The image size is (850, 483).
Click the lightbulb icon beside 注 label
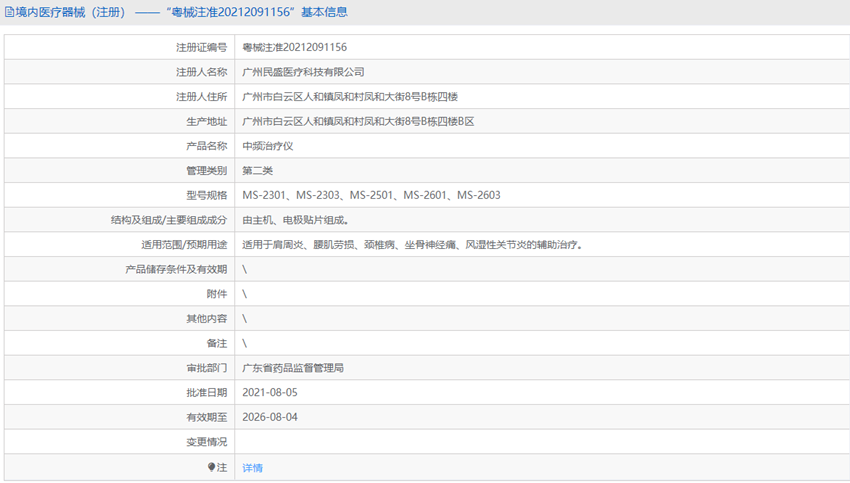click(x=211, y=467)
